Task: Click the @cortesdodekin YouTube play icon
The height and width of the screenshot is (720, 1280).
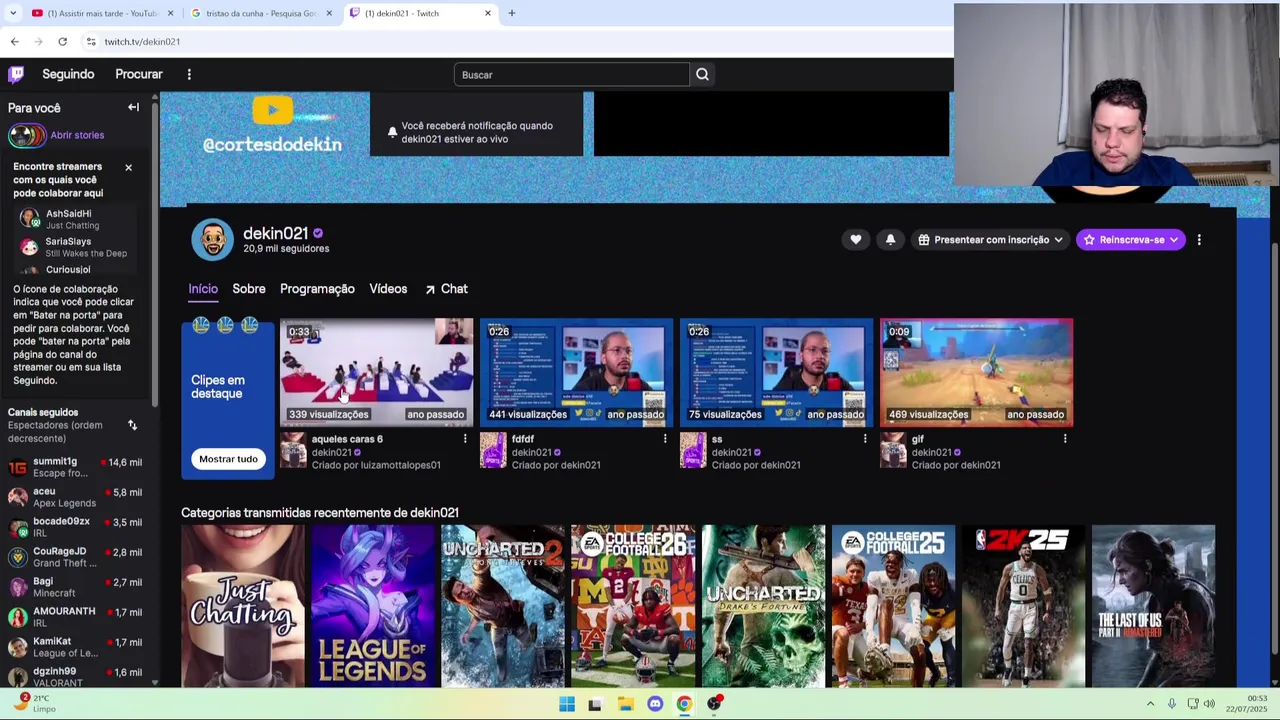Action: (x=272, y=110)
